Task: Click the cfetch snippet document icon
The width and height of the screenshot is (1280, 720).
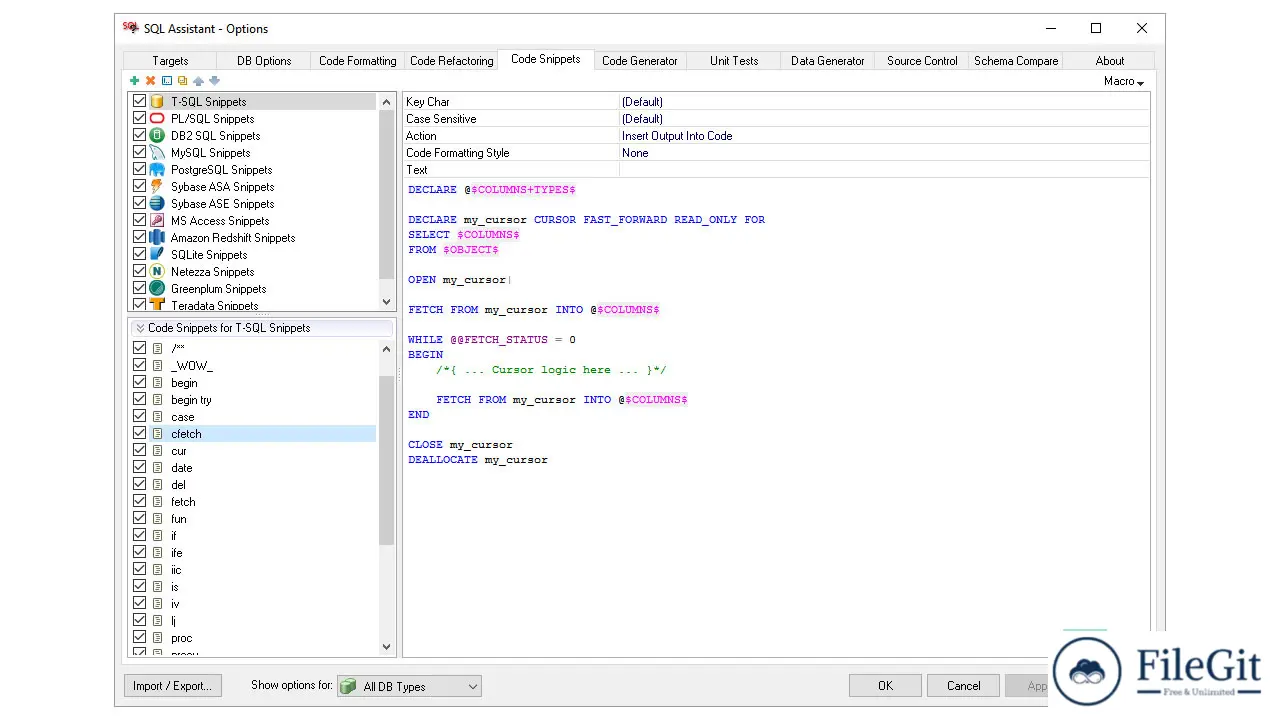Action: pos(157,434)
